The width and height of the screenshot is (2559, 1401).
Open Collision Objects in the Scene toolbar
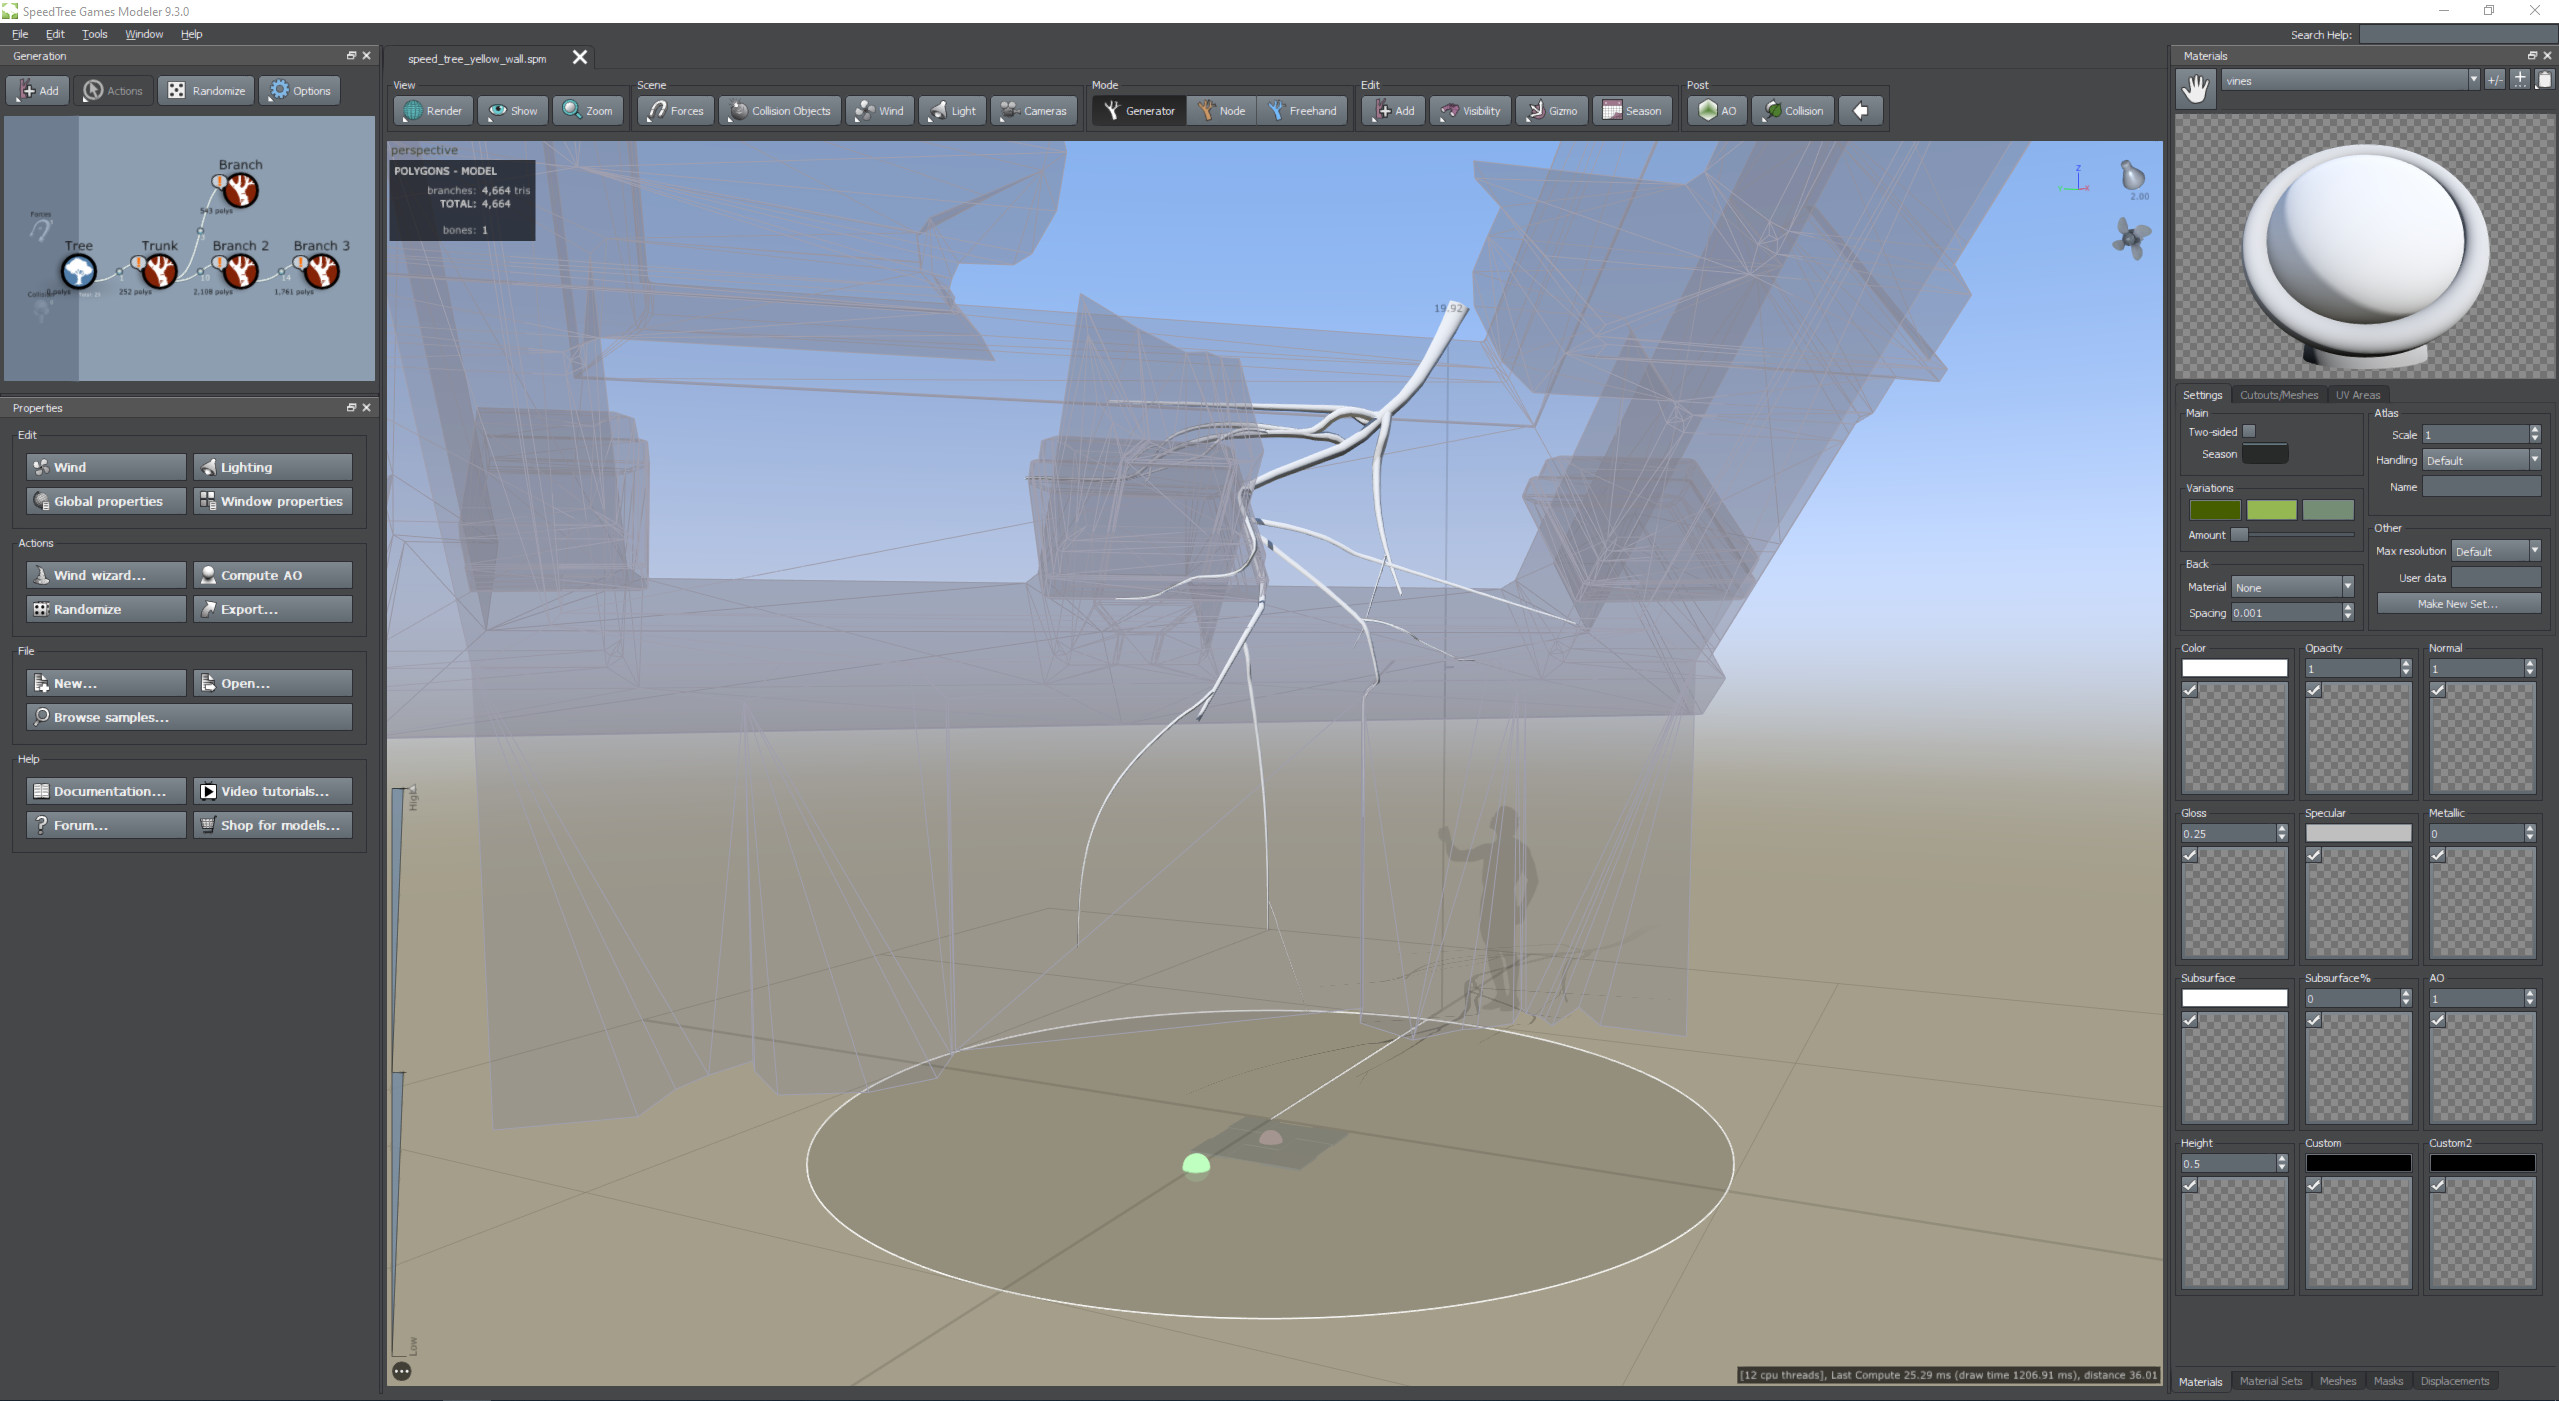point(780,111)
